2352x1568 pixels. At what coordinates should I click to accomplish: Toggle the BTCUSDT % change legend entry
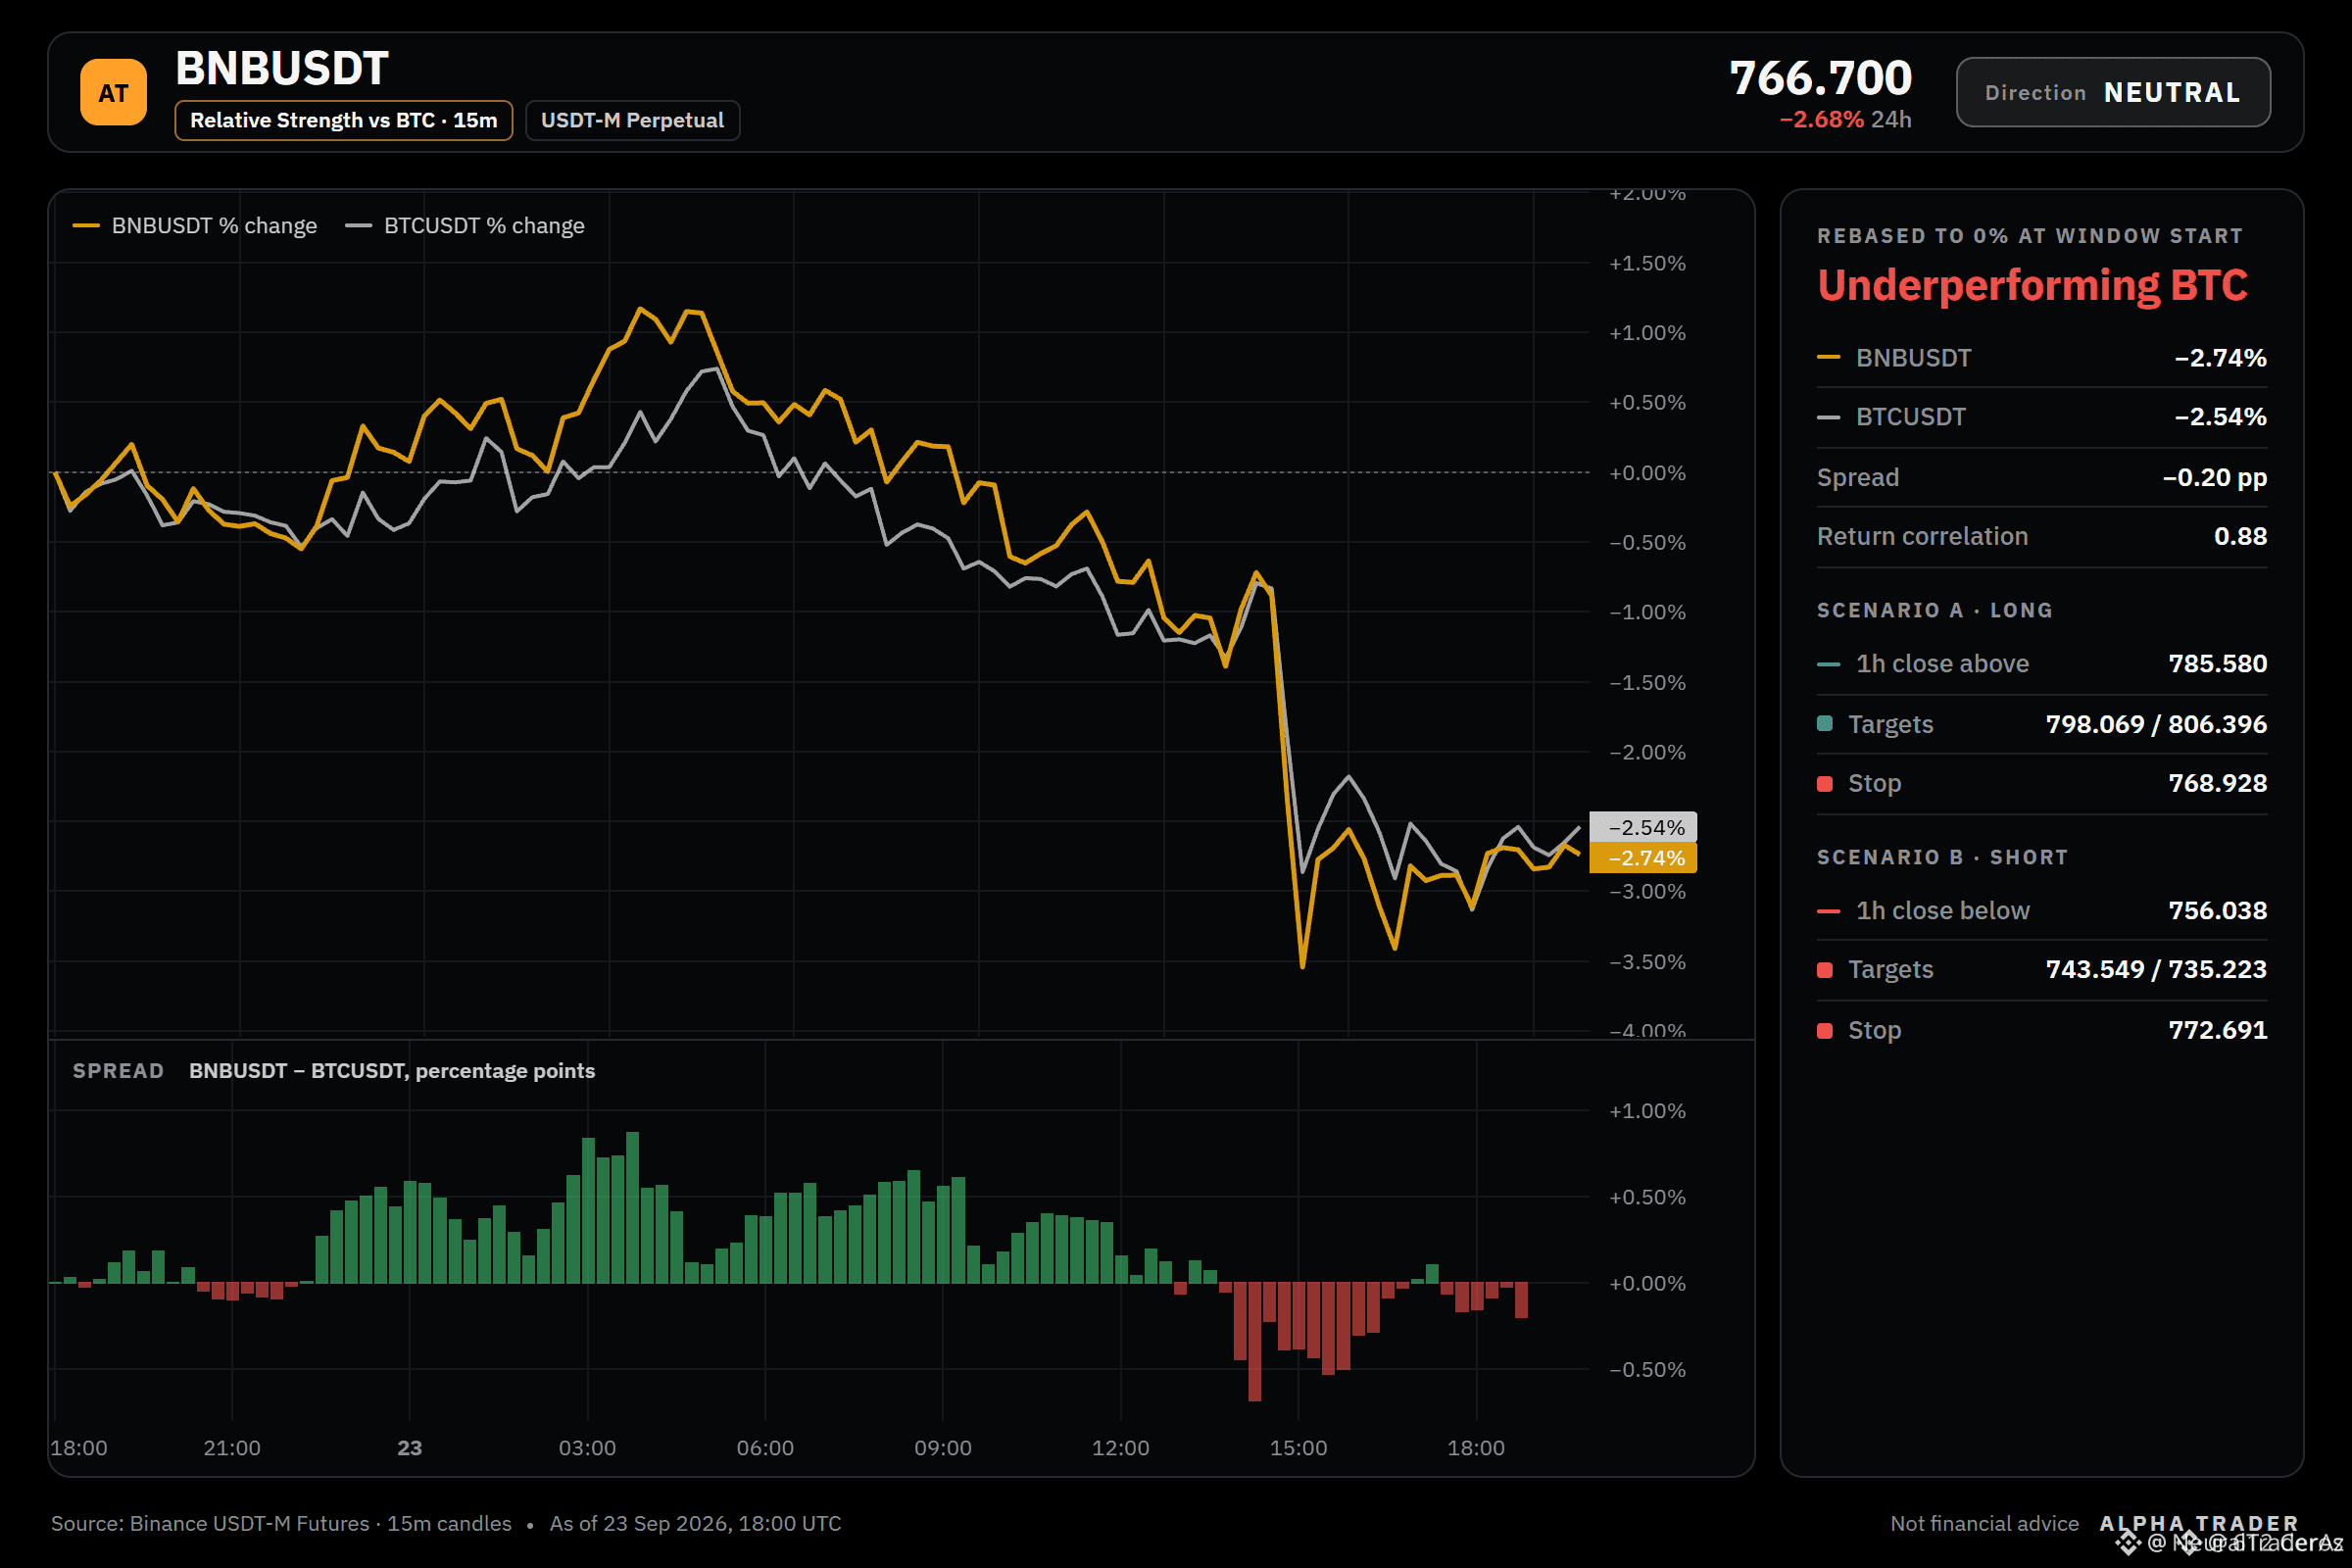[465, 226]
